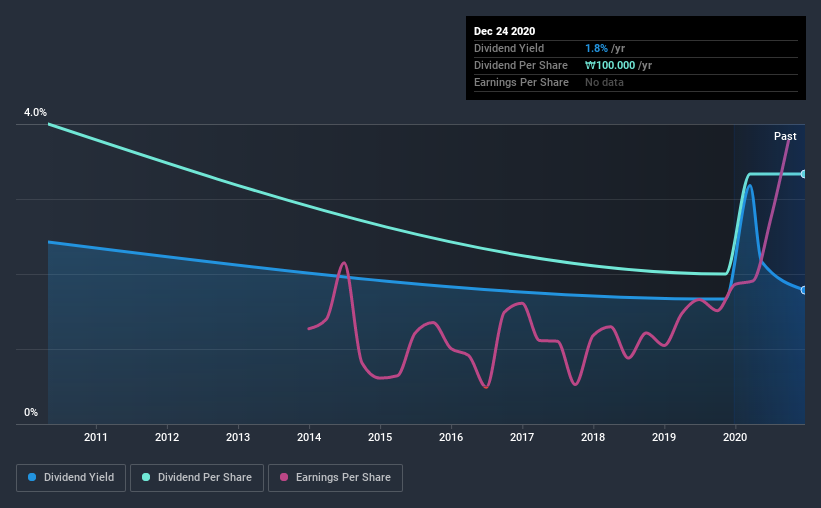Click the teal endpoint marker of Dividend Per Share line
Viewport: 821px width, 508px height.
coord(803,174)
